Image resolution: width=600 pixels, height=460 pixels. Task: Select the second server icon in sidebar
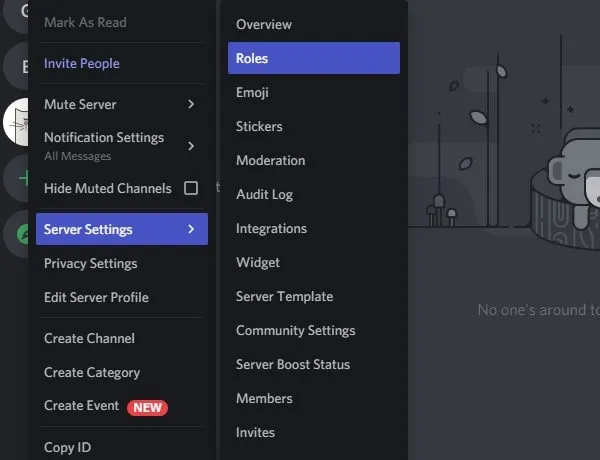[17, 66]
